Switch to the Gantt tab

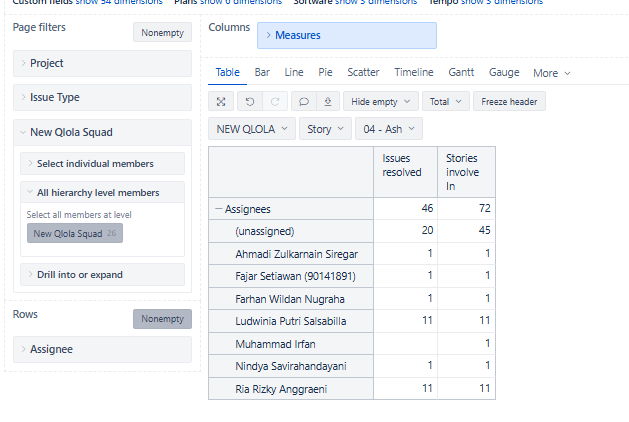click(461, 72)
